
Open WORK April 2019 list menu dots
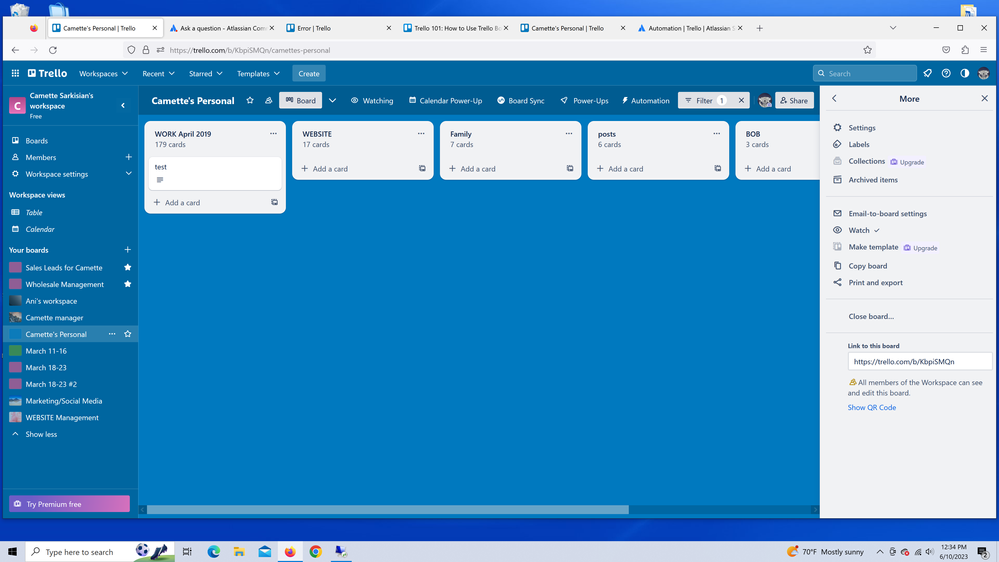point(273,134)
